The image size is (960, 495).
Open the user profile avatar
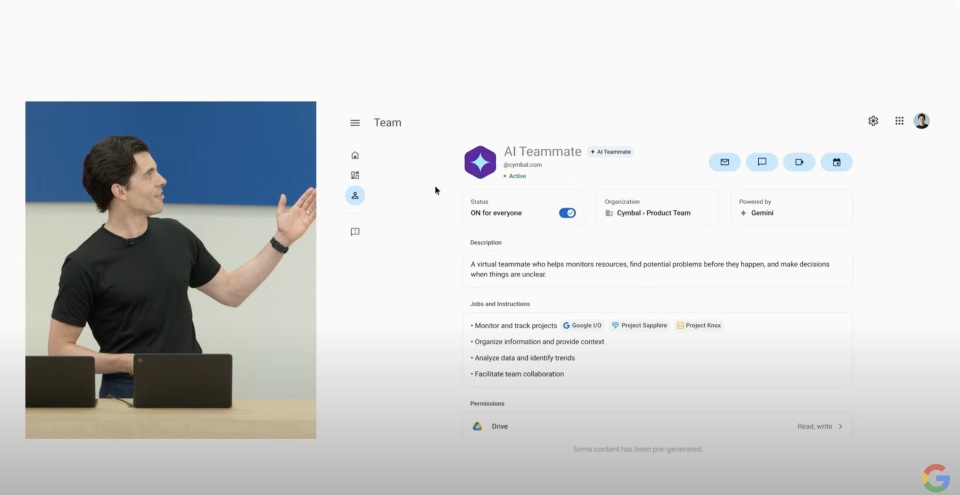pos(921,121)
